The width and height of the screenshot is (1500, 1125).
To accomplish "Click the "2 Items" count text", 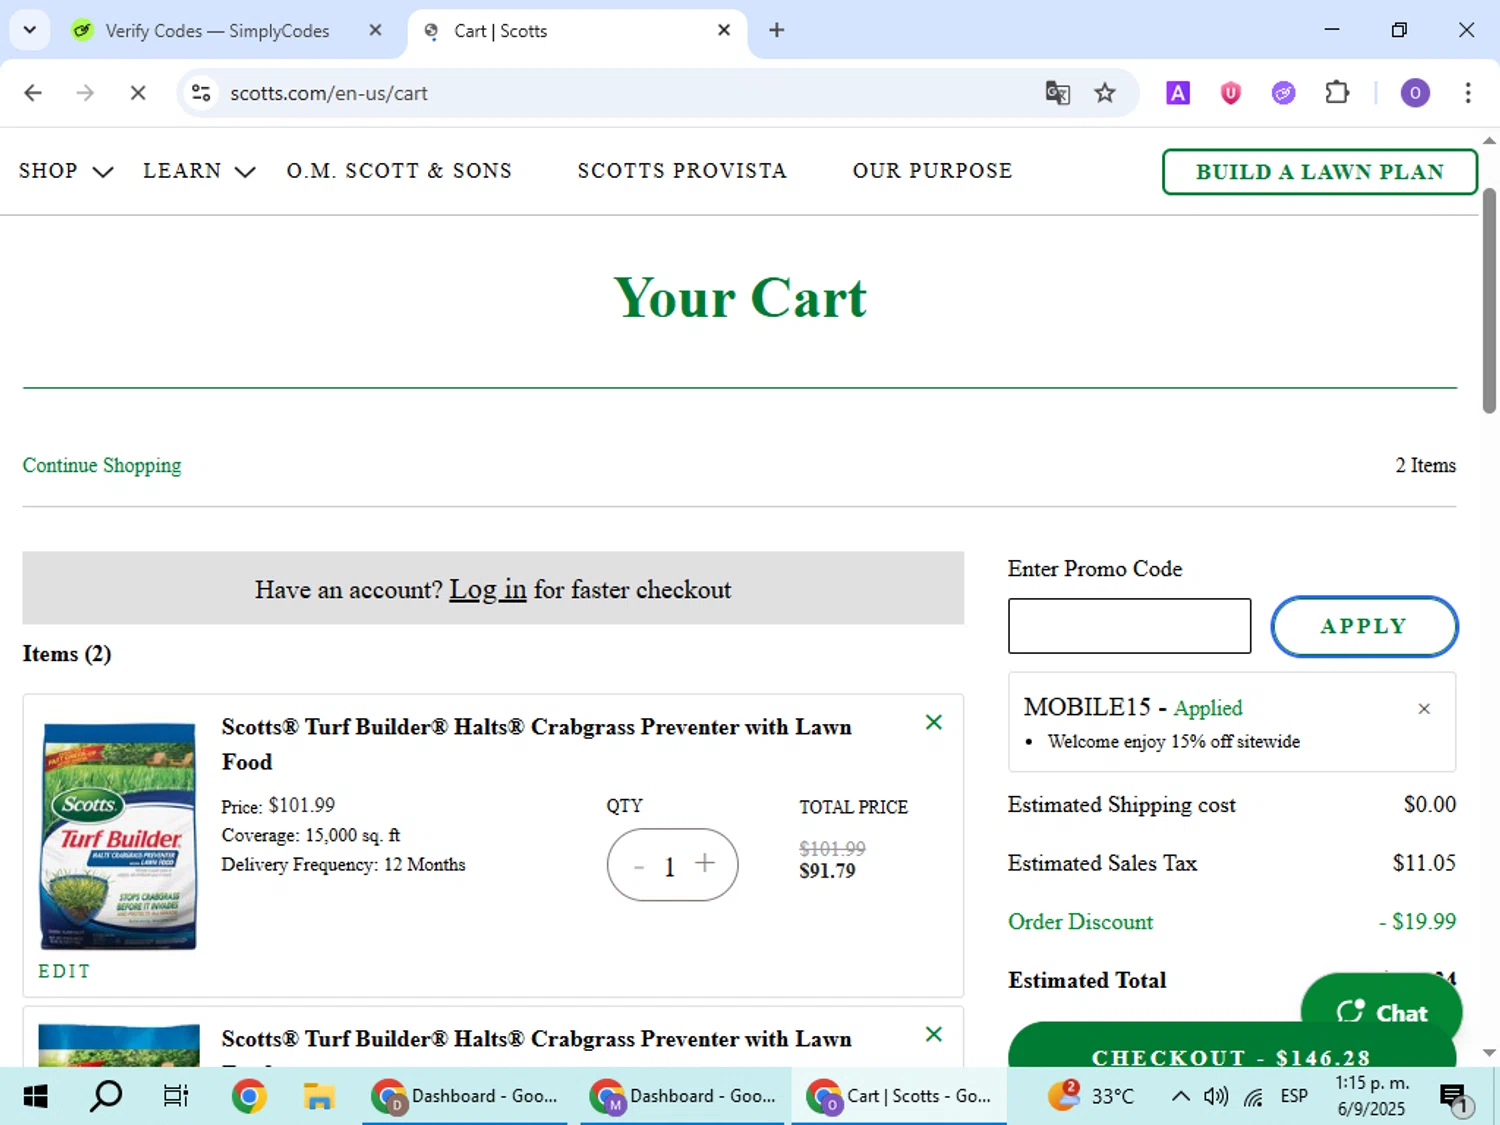I will pyautogui.click(x=1425, y=465).
